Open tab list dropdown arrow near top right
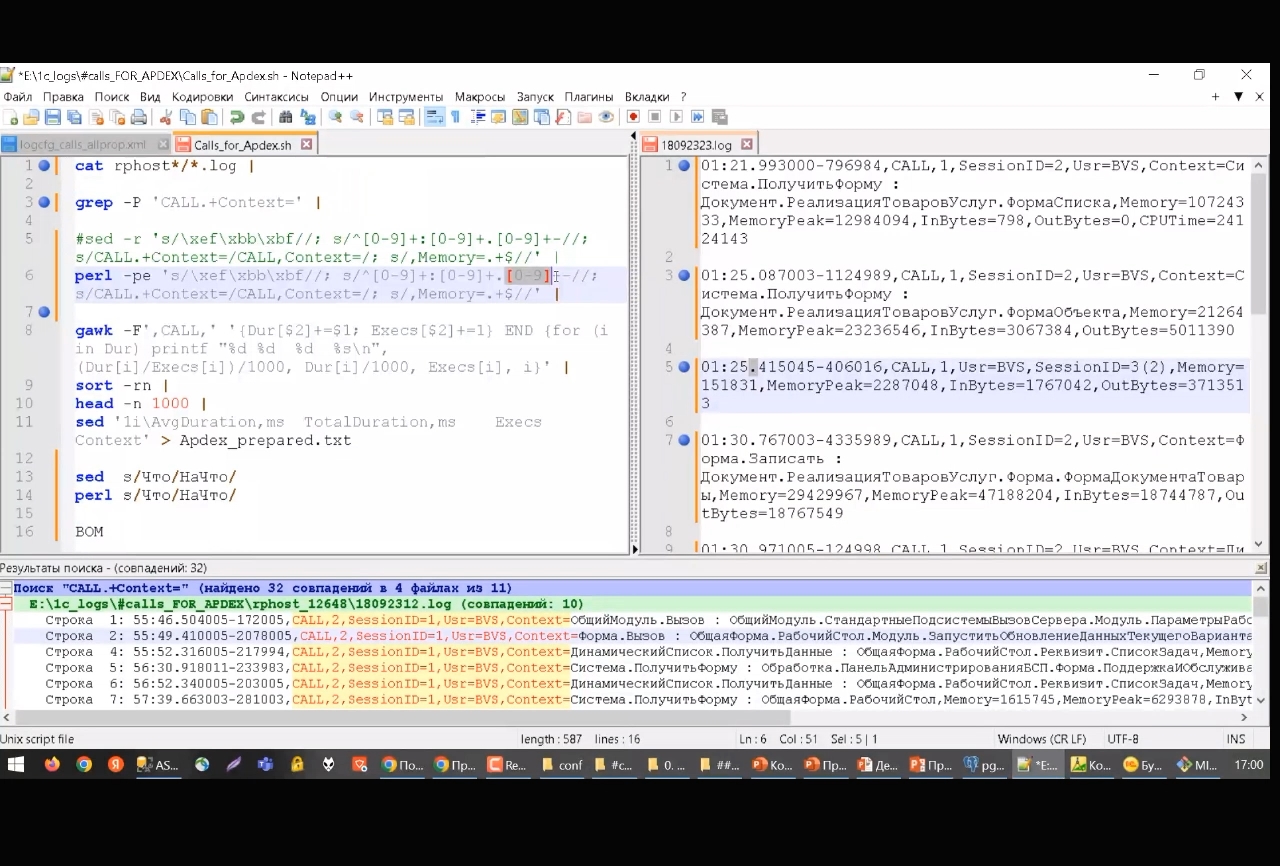1280x866 pixels. coord(1238,97)
